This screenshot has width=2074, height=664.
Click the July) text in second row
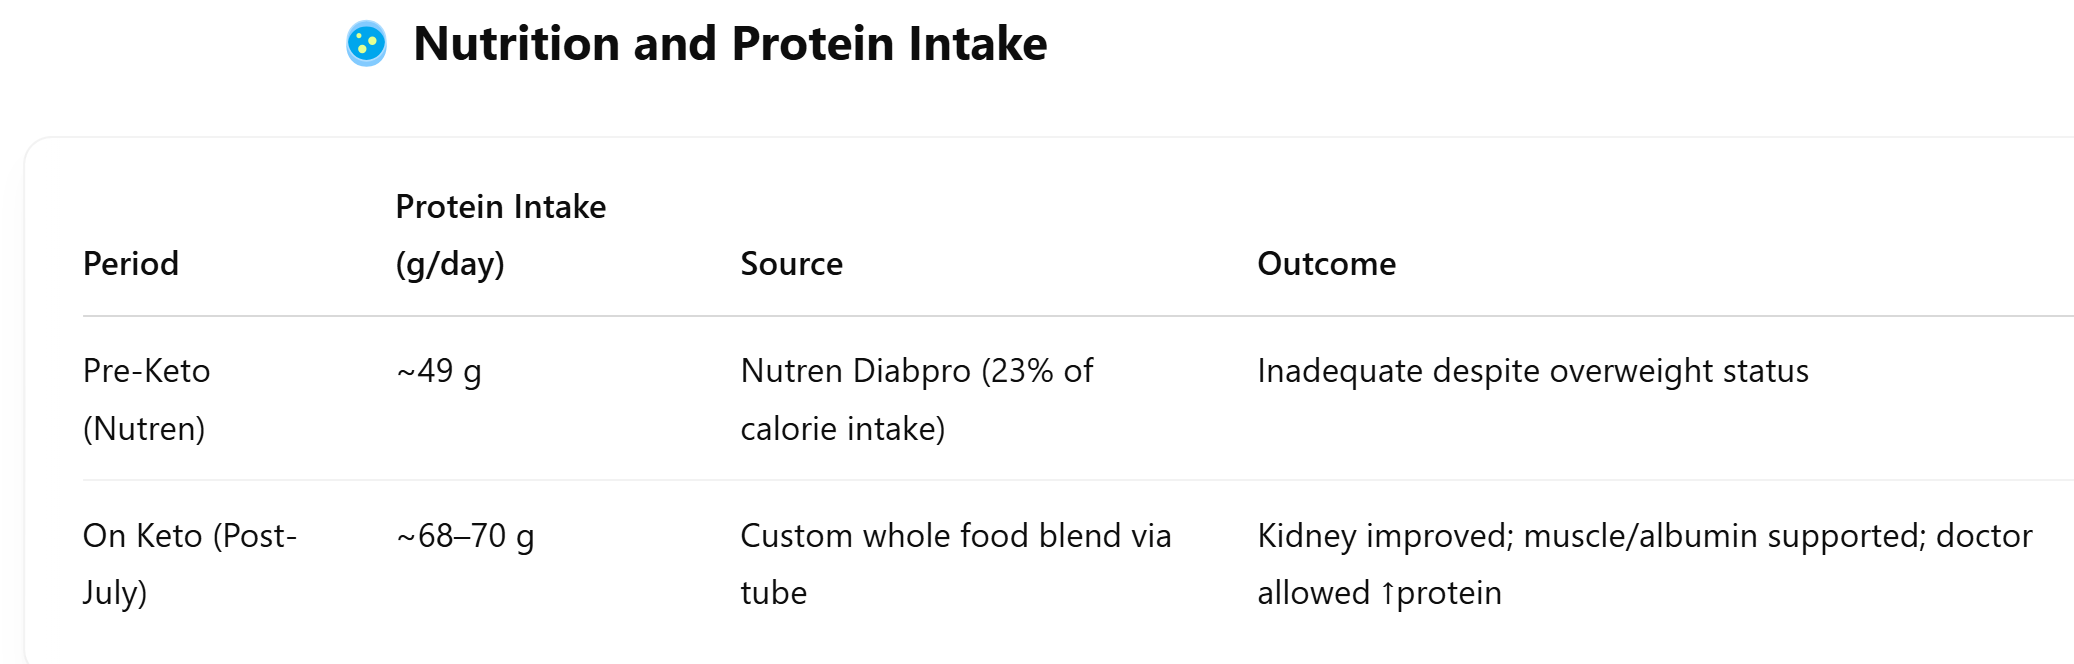[115, 593]
